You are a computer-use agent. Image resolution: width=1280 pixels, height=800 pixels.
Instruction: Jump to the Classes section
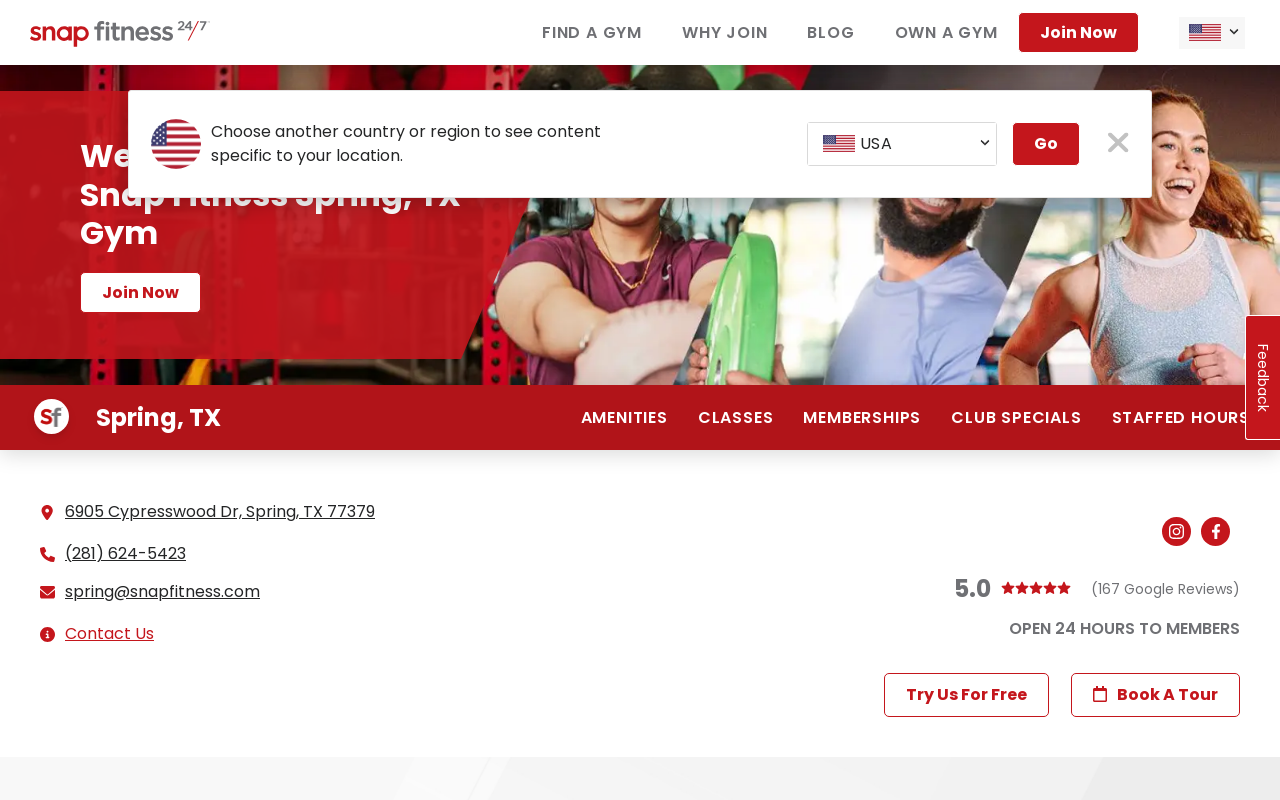coord(735,418)
